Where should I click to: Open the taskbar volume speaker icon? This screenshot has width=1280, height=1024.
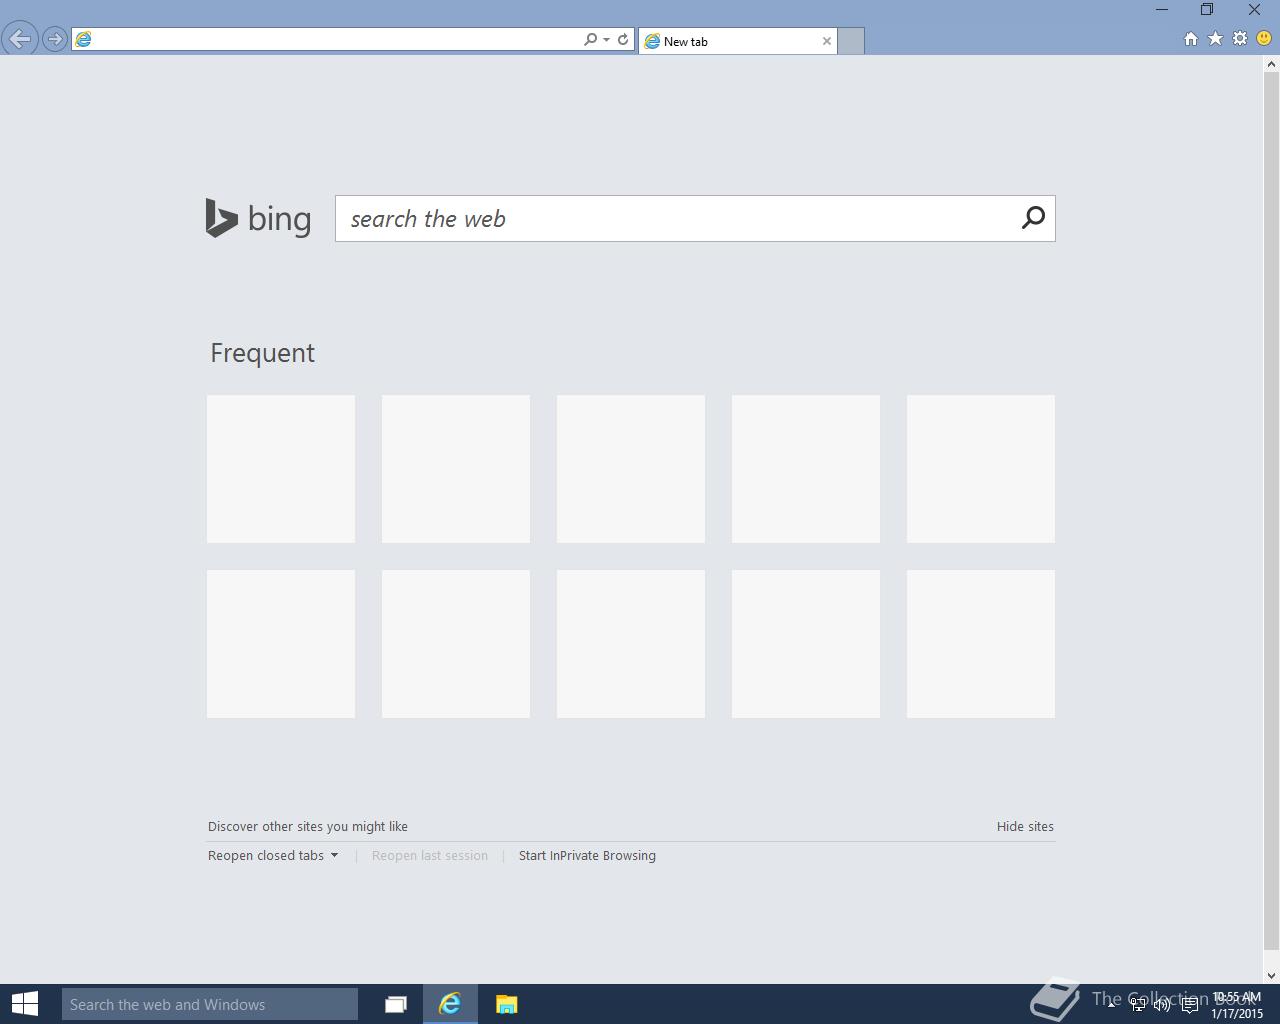pyautogui.click(x=1162, y=1005)
